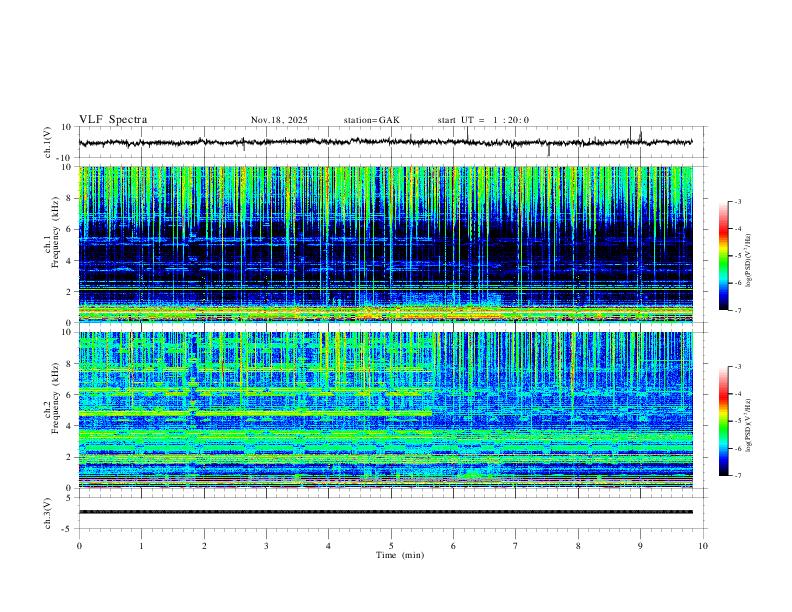Click time axis tick label "2"
The image size is (792, 612).
[x=204, y=546]
